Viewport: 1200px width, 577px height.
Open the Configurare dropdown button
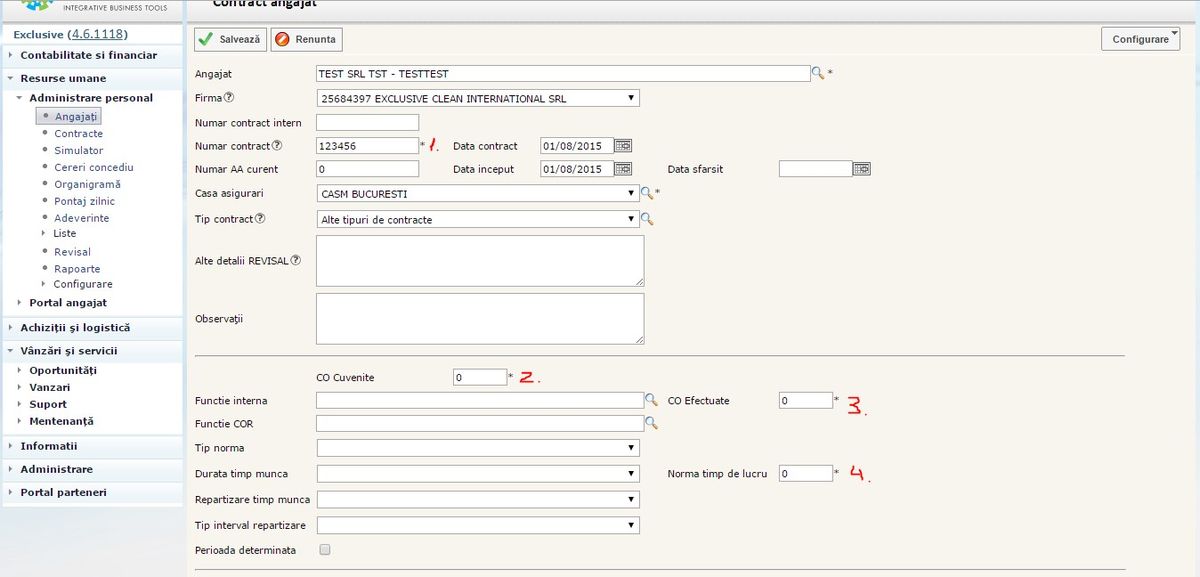click(1140, 39)
